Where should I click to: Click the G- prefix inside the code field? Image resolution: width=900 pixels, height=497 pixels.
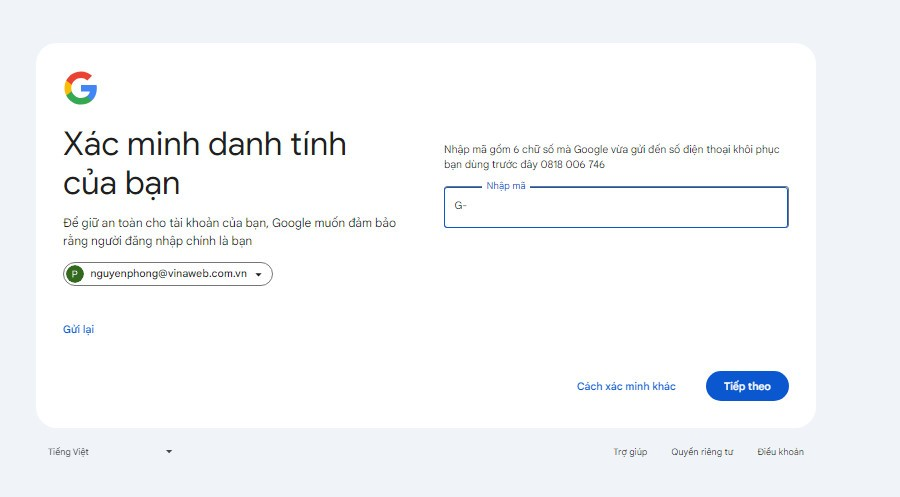[x=461, y=207]
